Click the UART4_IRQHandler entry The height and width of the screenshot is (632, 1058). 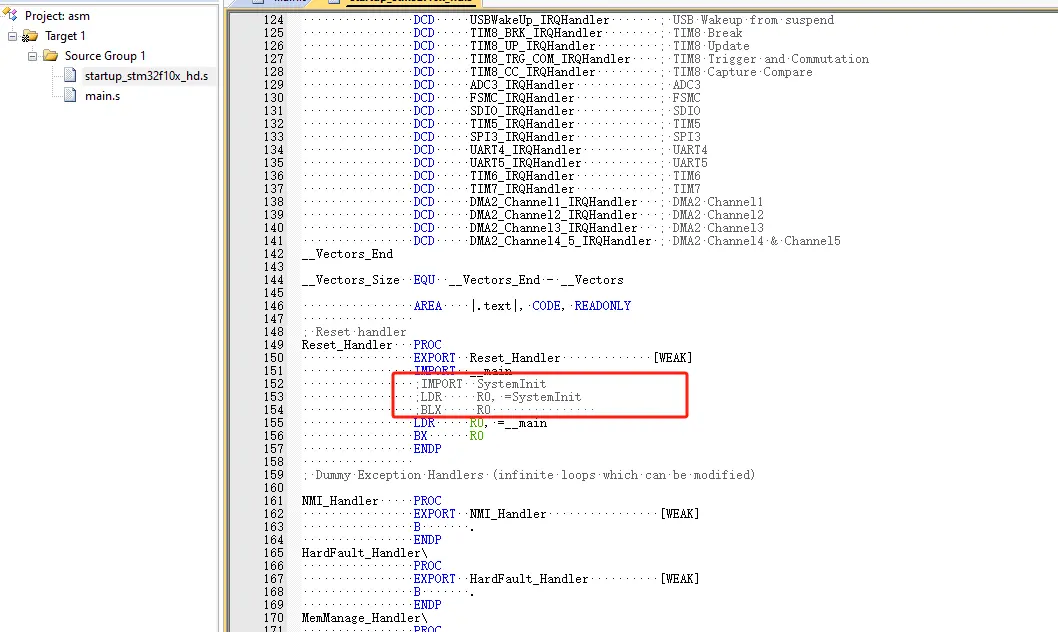pyautogui.click(x=525, y=150)
